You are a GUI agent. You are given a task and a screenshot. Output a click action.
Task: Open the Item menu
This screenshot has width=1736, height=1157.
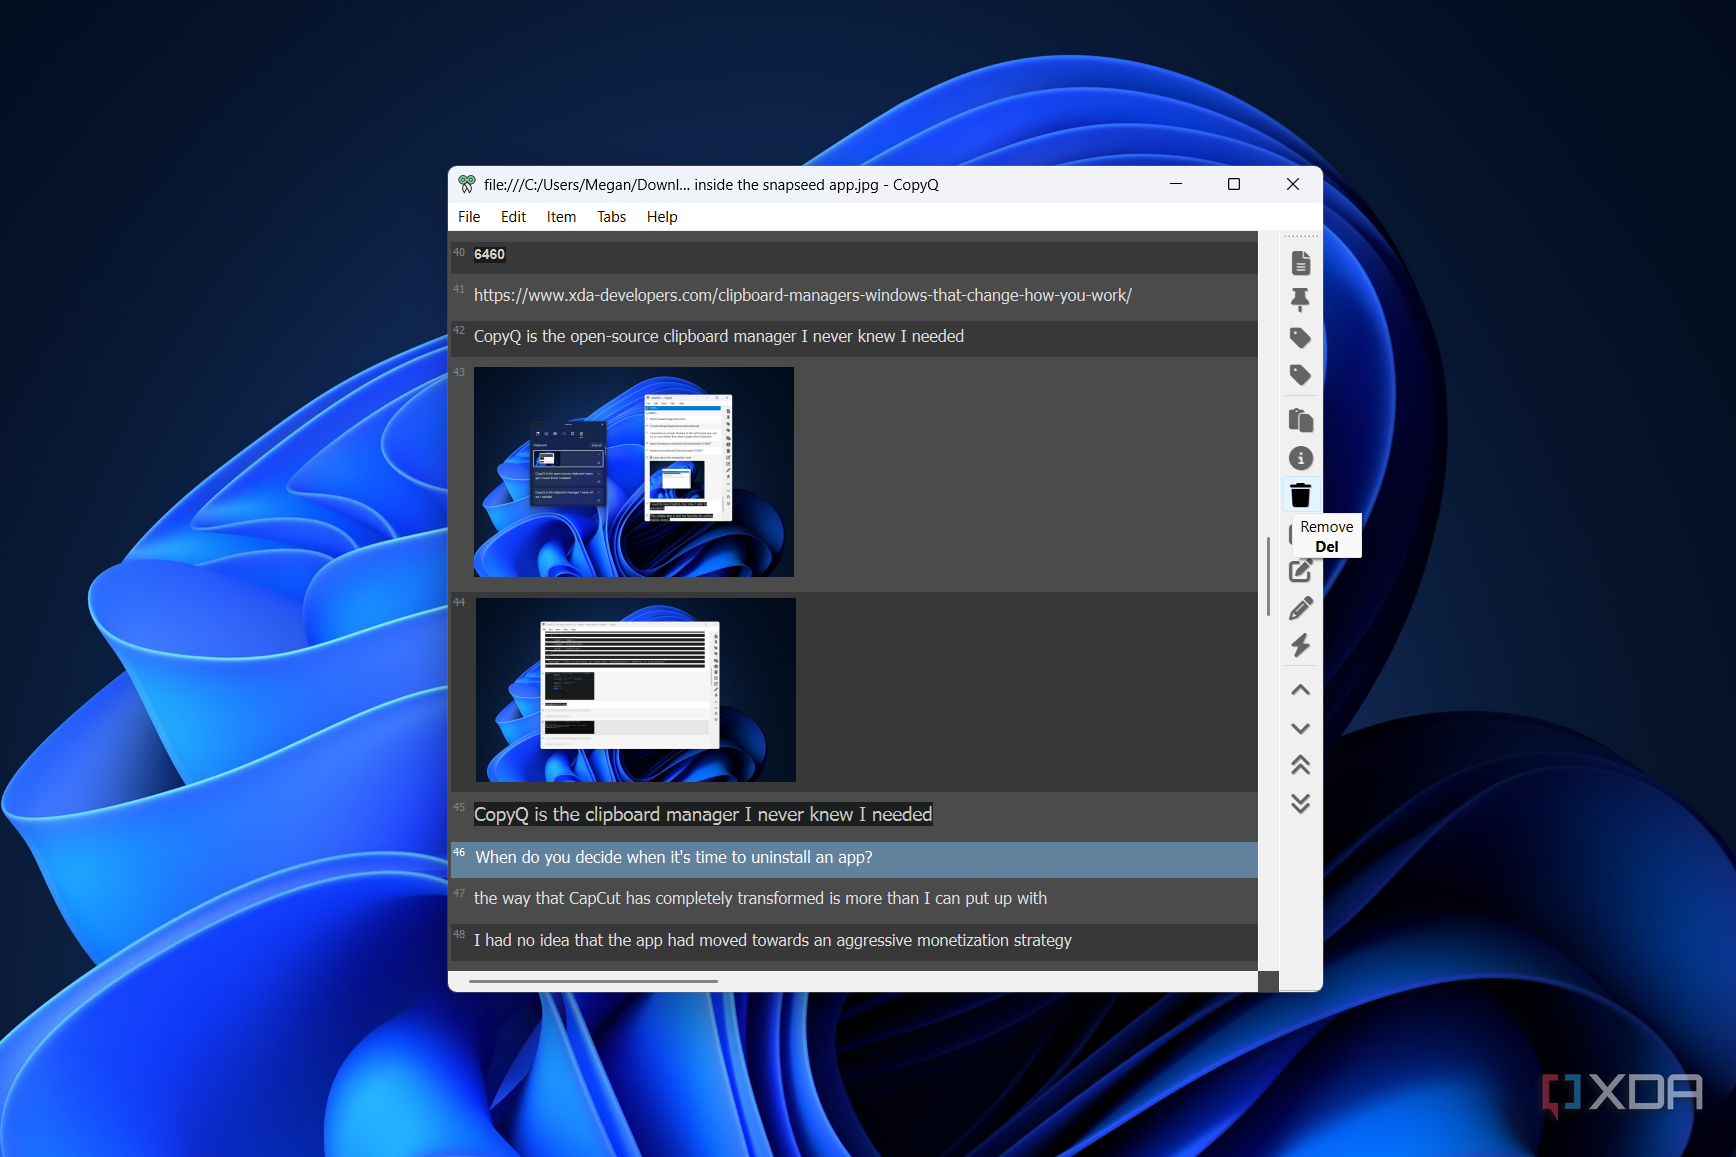(561, 217)
